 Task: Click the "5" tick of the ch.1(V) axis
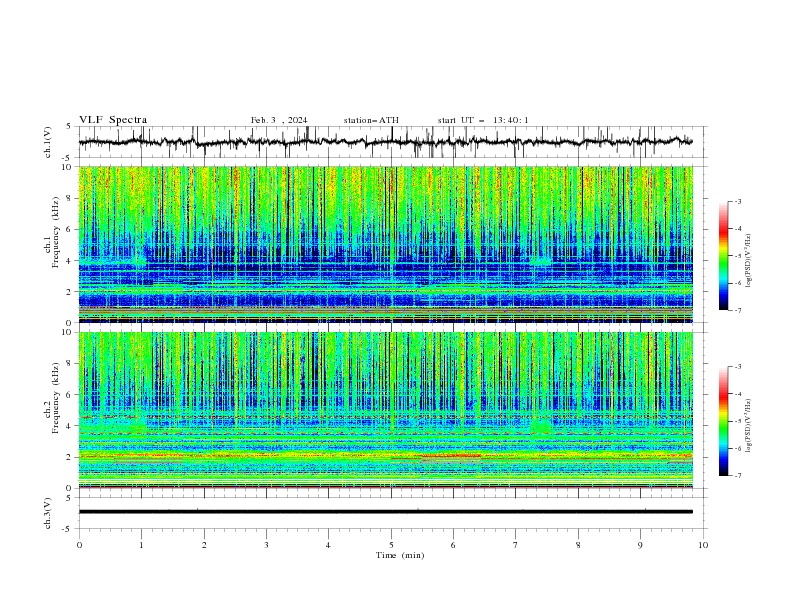coord(69,127)
